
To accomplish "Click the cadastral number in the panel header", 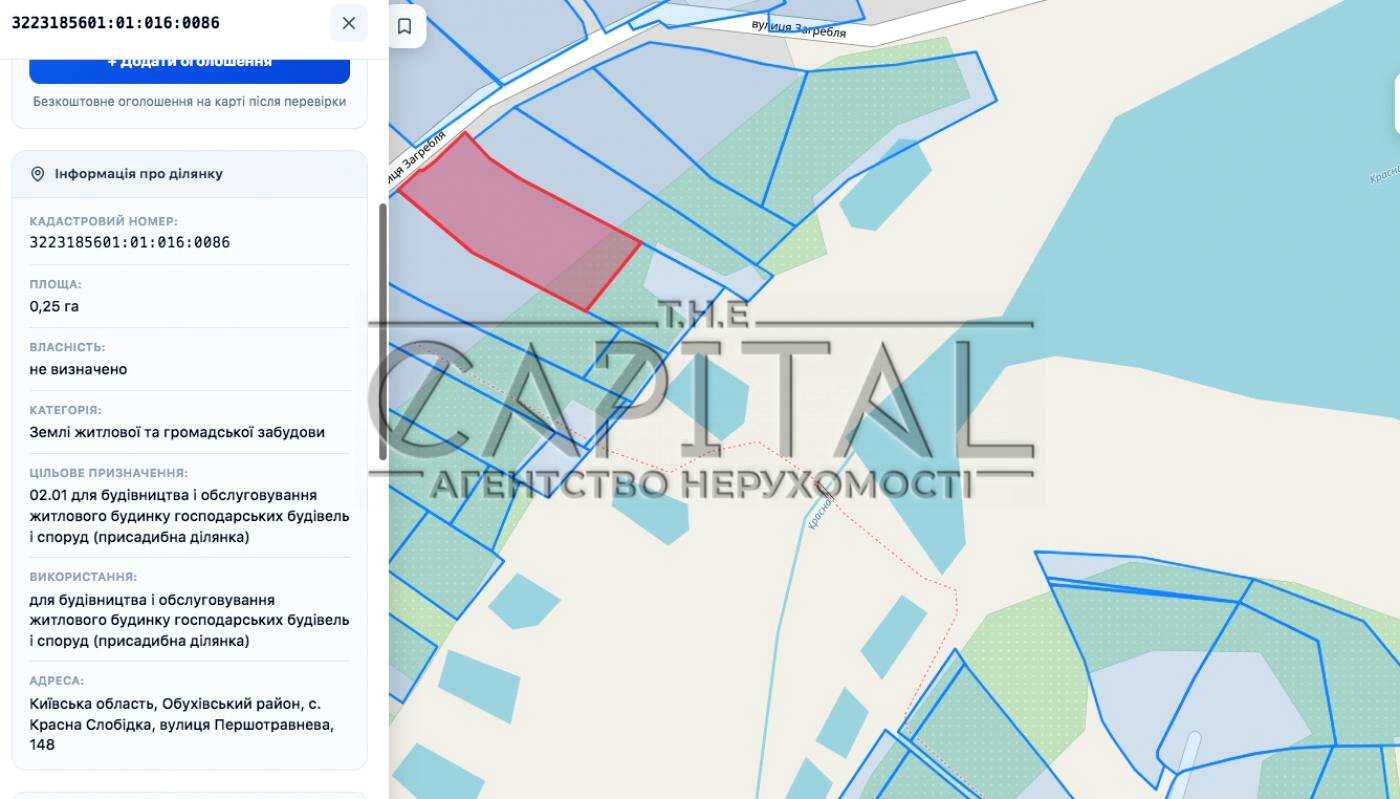I will pos(115,22).
